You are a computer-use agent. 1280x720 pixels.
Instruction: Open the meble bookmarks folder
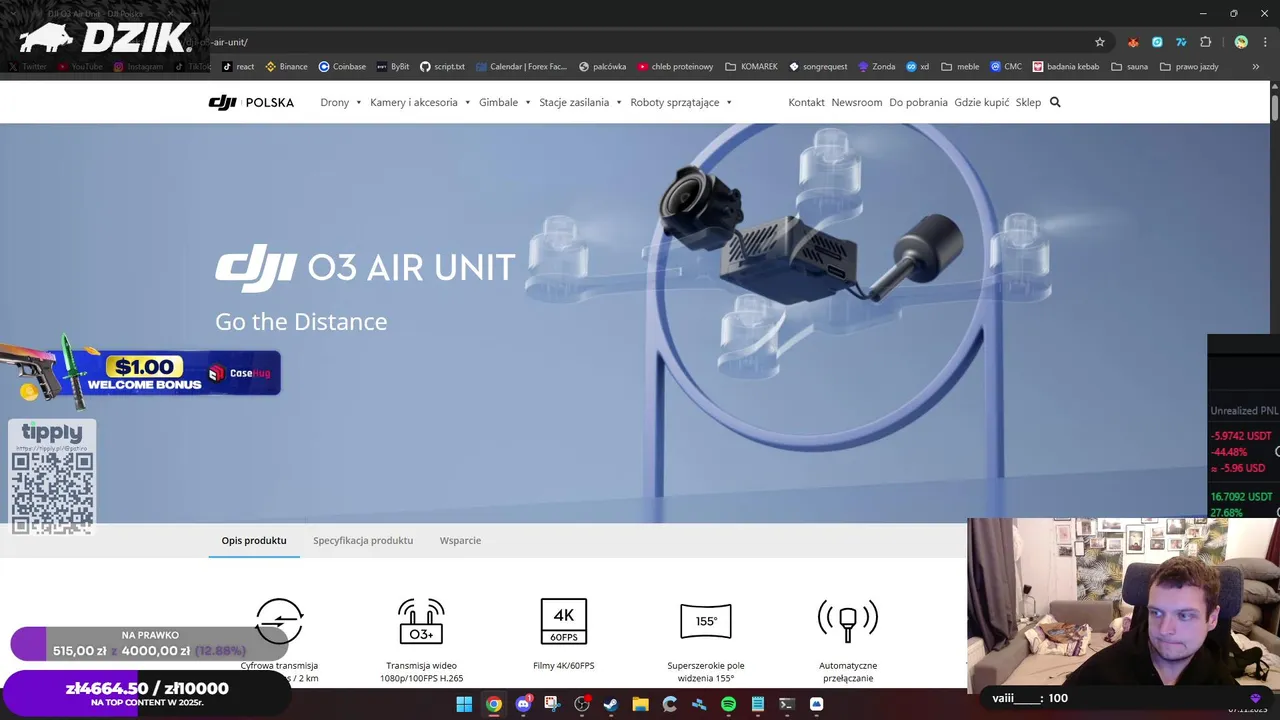[960, 67]
